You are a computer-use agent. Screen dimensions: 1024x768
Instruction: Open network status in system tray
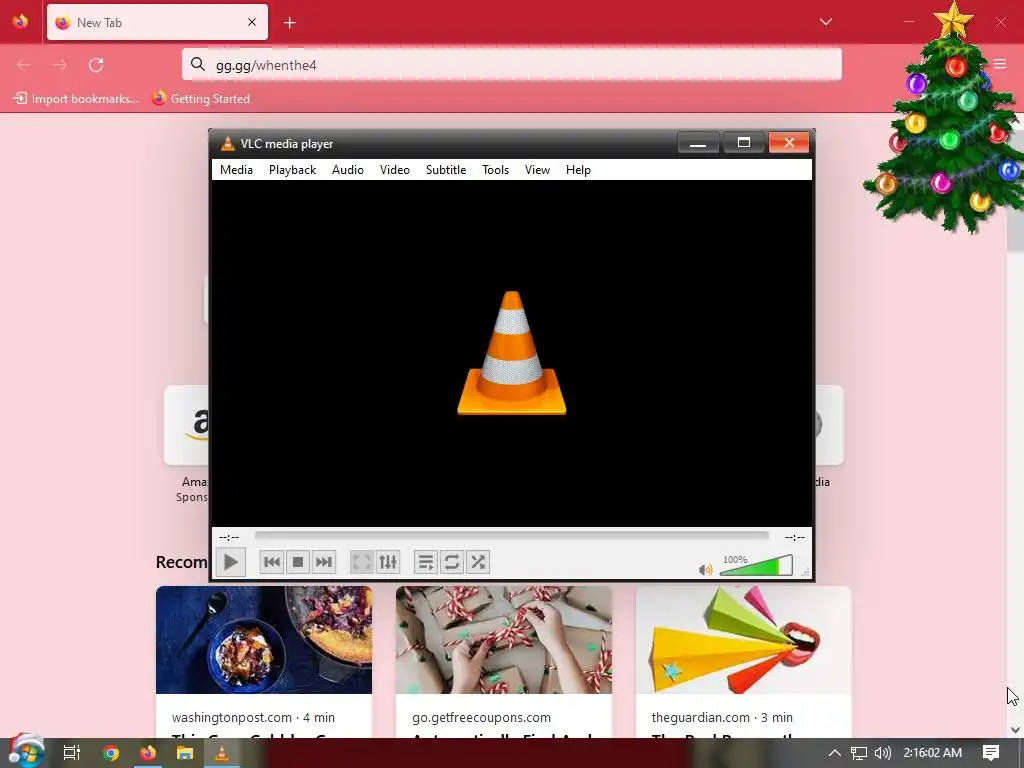(x=859, y=754)
